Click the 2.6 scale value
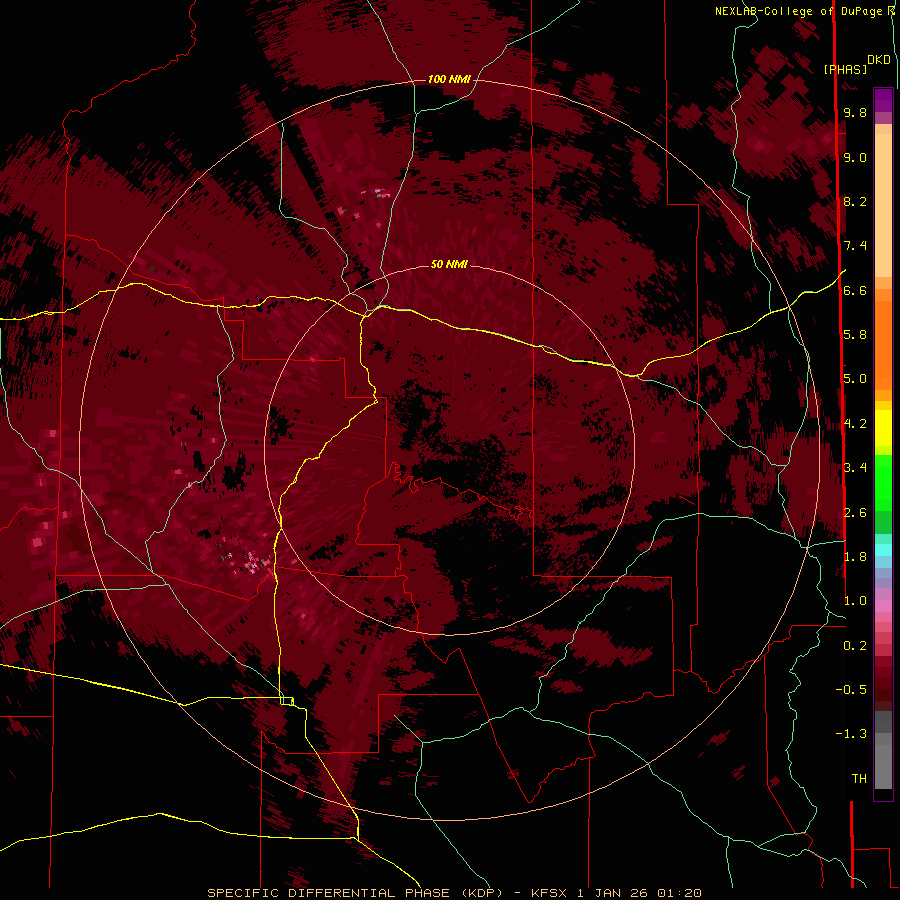900x900 pixels. click(855, 513)
